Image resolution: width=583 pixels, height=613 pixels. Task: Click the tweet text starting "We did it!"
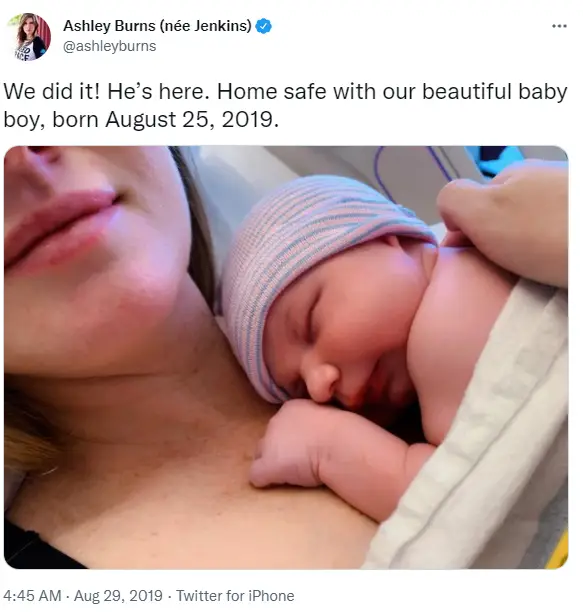point(285,105)
